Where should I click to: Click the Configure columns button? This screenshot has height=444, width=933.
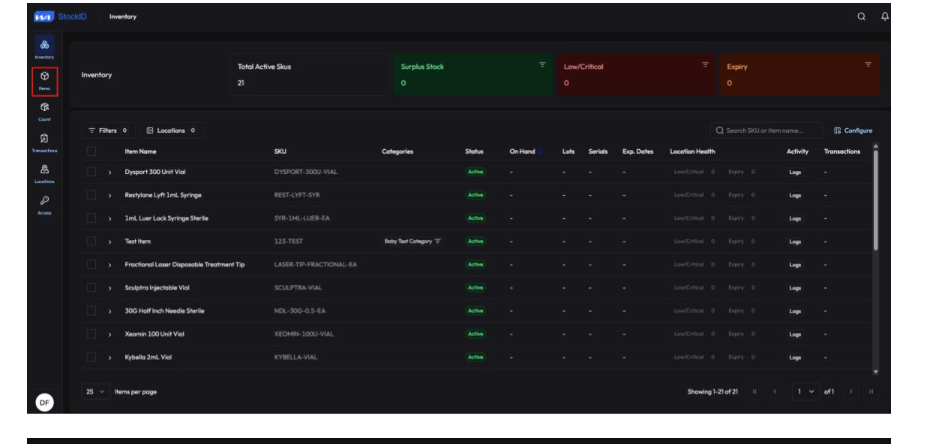[x=853, y=130]
